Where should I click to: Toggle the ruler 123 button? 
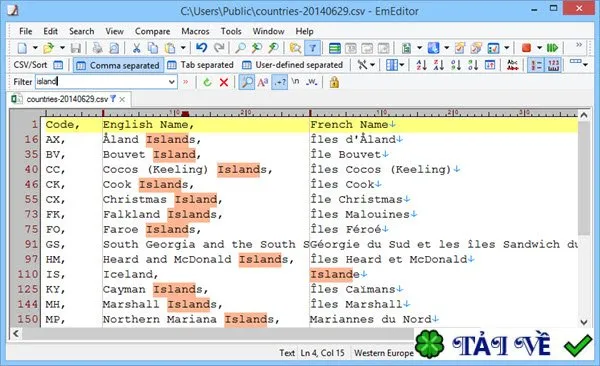point(553,65)
